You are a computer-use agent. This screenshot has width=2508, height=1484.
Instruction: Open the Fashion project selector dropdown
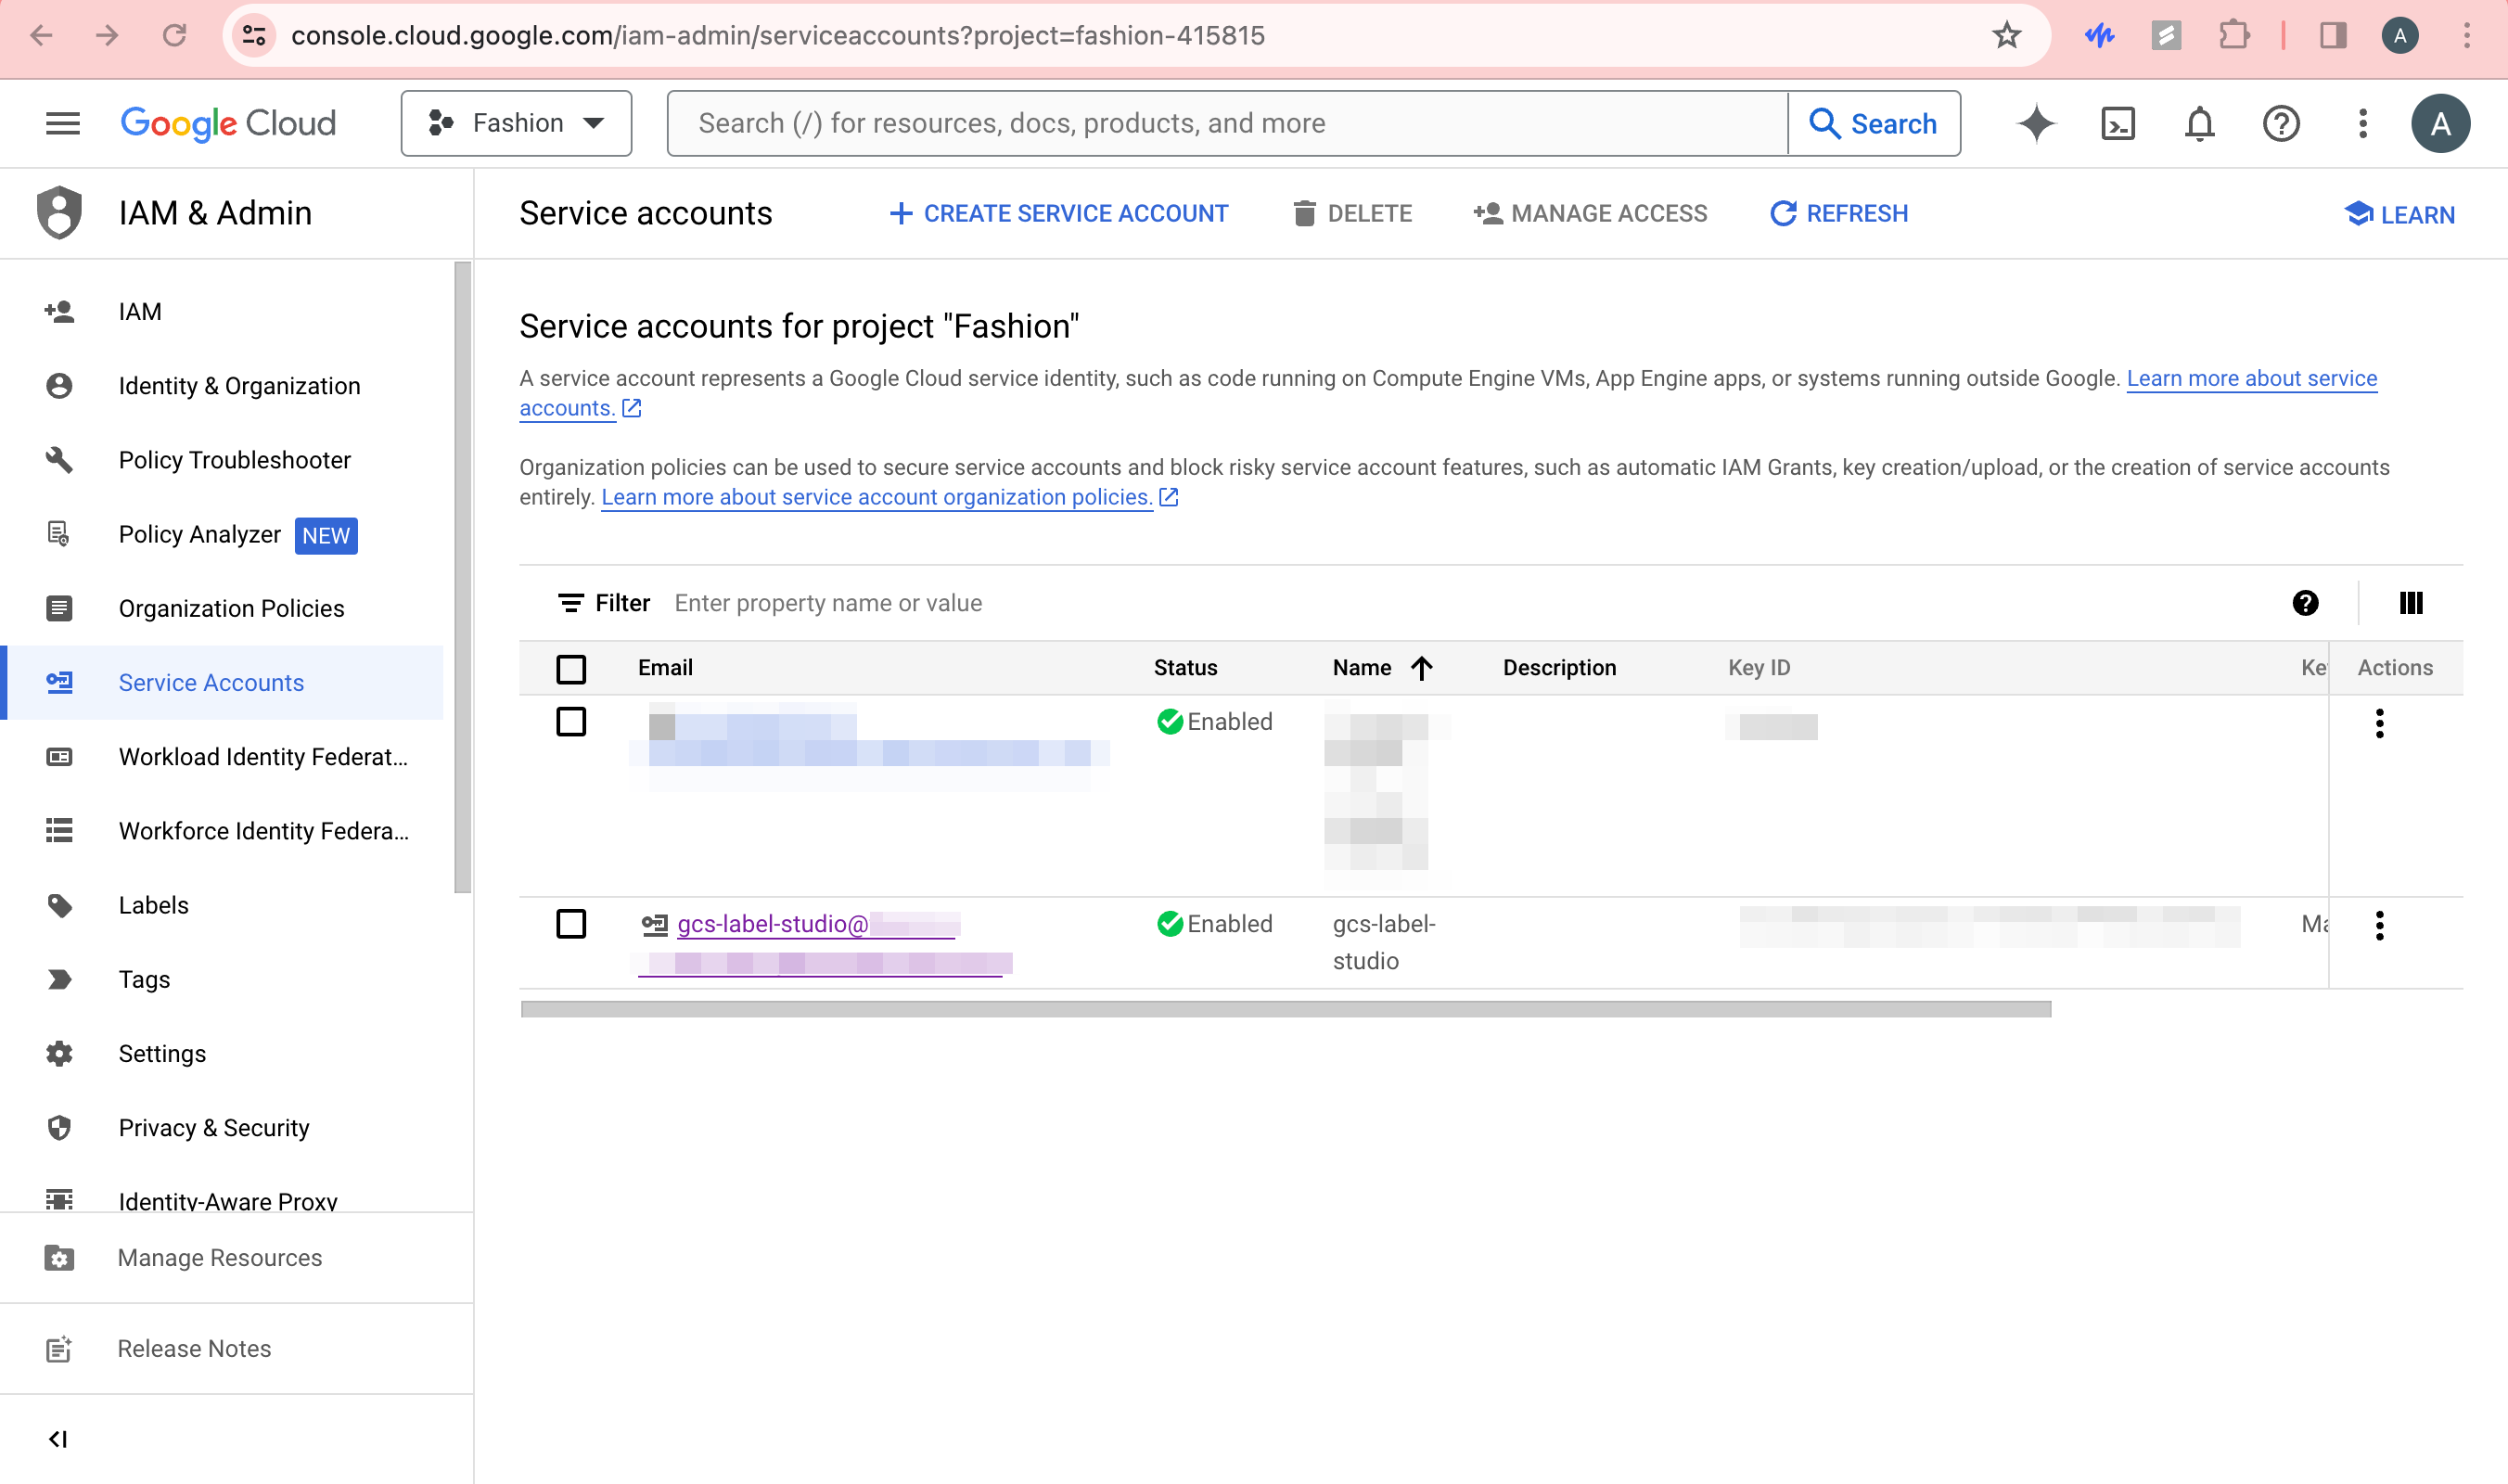(x=516, y=124)
